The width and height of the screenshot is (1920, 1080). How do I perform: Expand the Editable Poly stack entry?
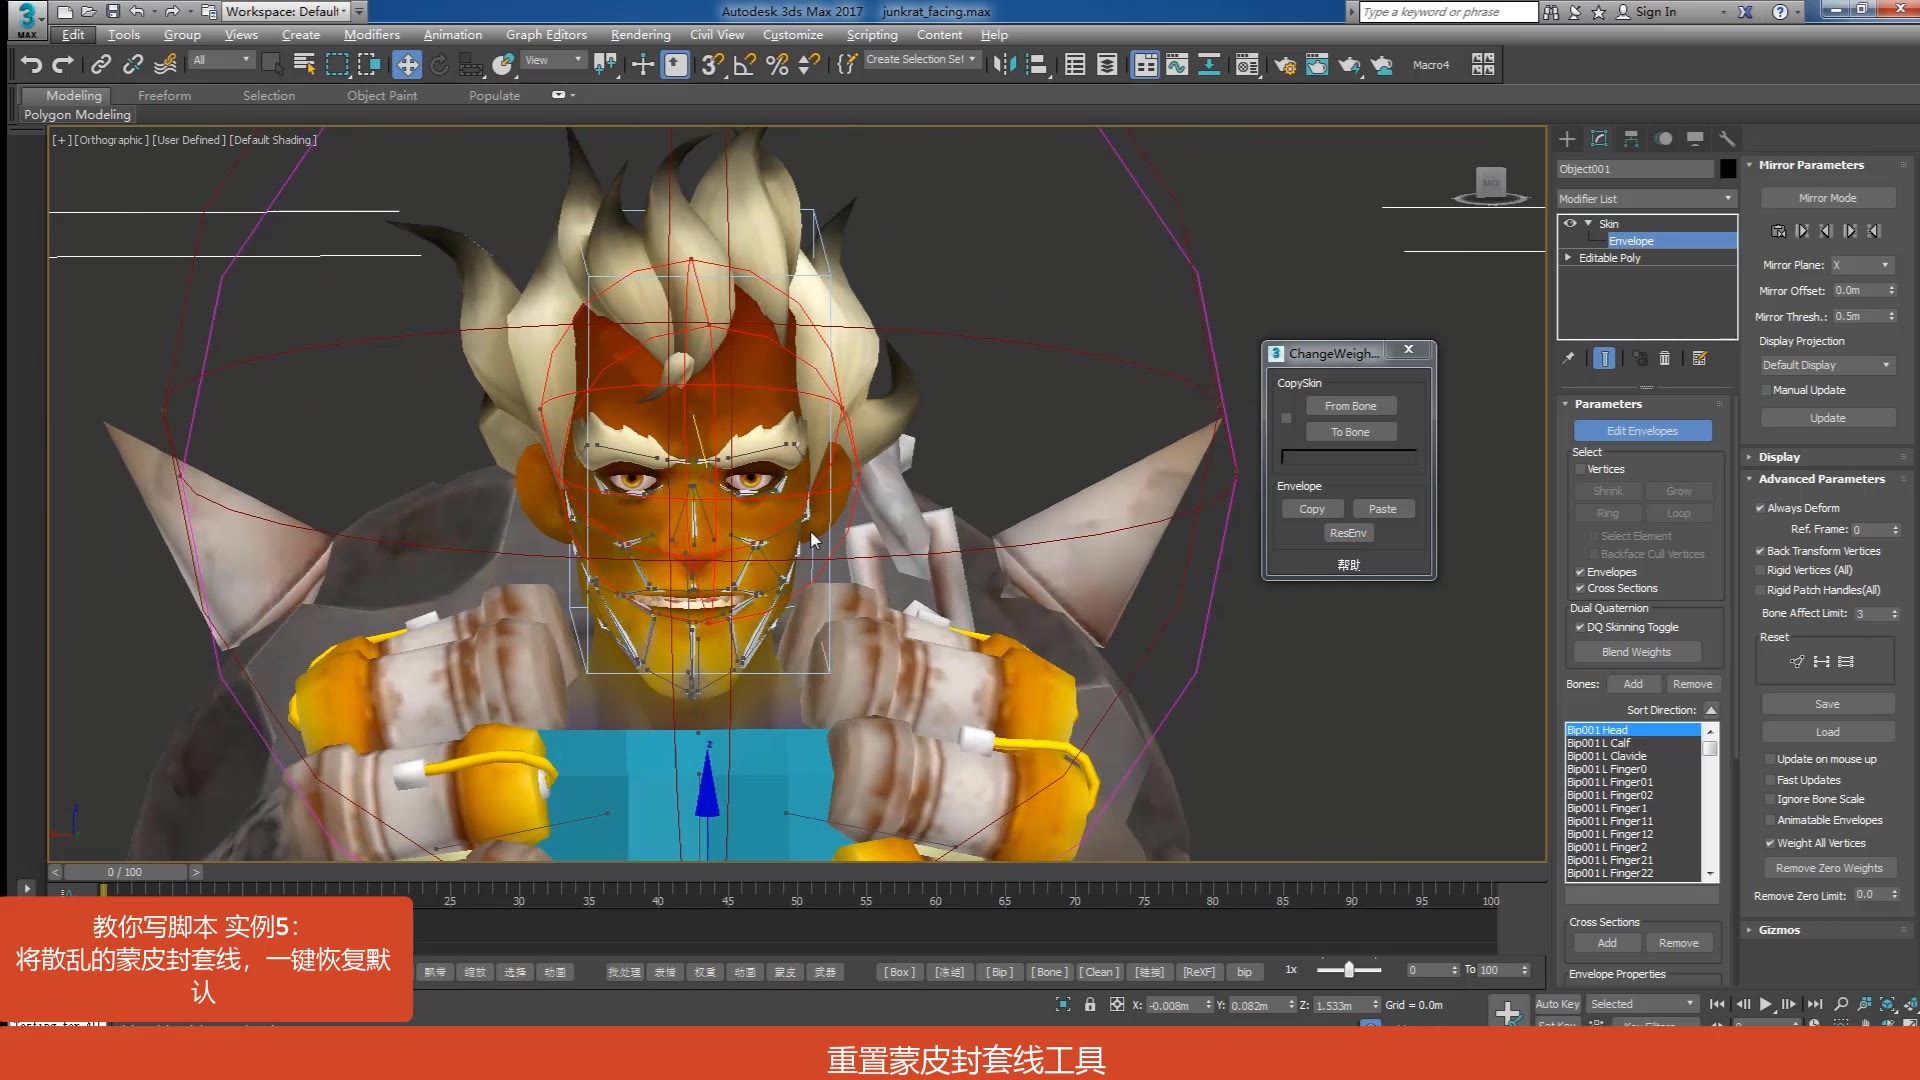[x=1568, y=258]
